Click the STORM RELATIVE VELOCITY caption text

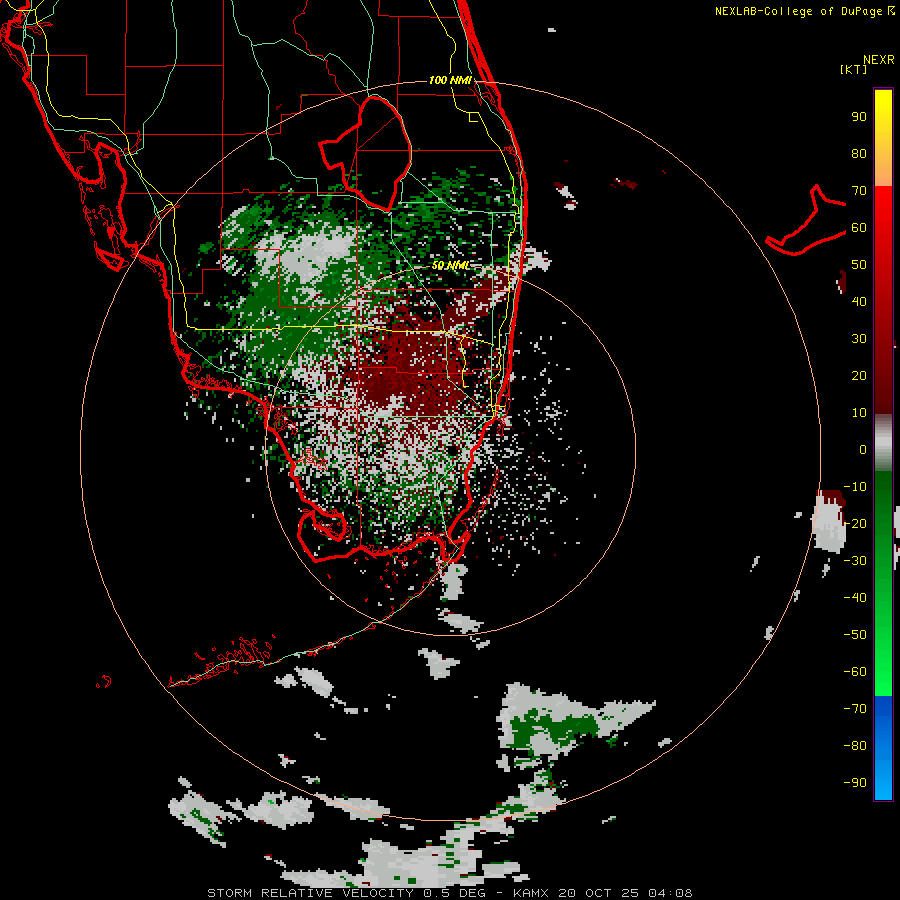pos(310,893)
